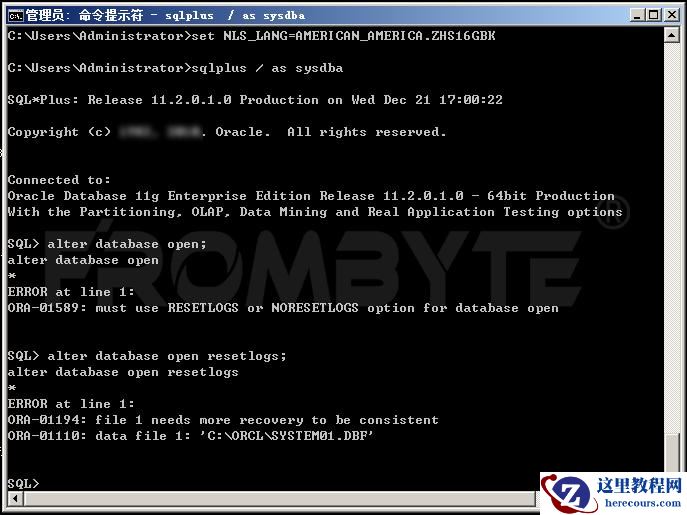Viewport: 687px width, 515px height.
Task: Minimize the sqlplus command prompt window
Action: pyautogui.click(x=637, y=15)
